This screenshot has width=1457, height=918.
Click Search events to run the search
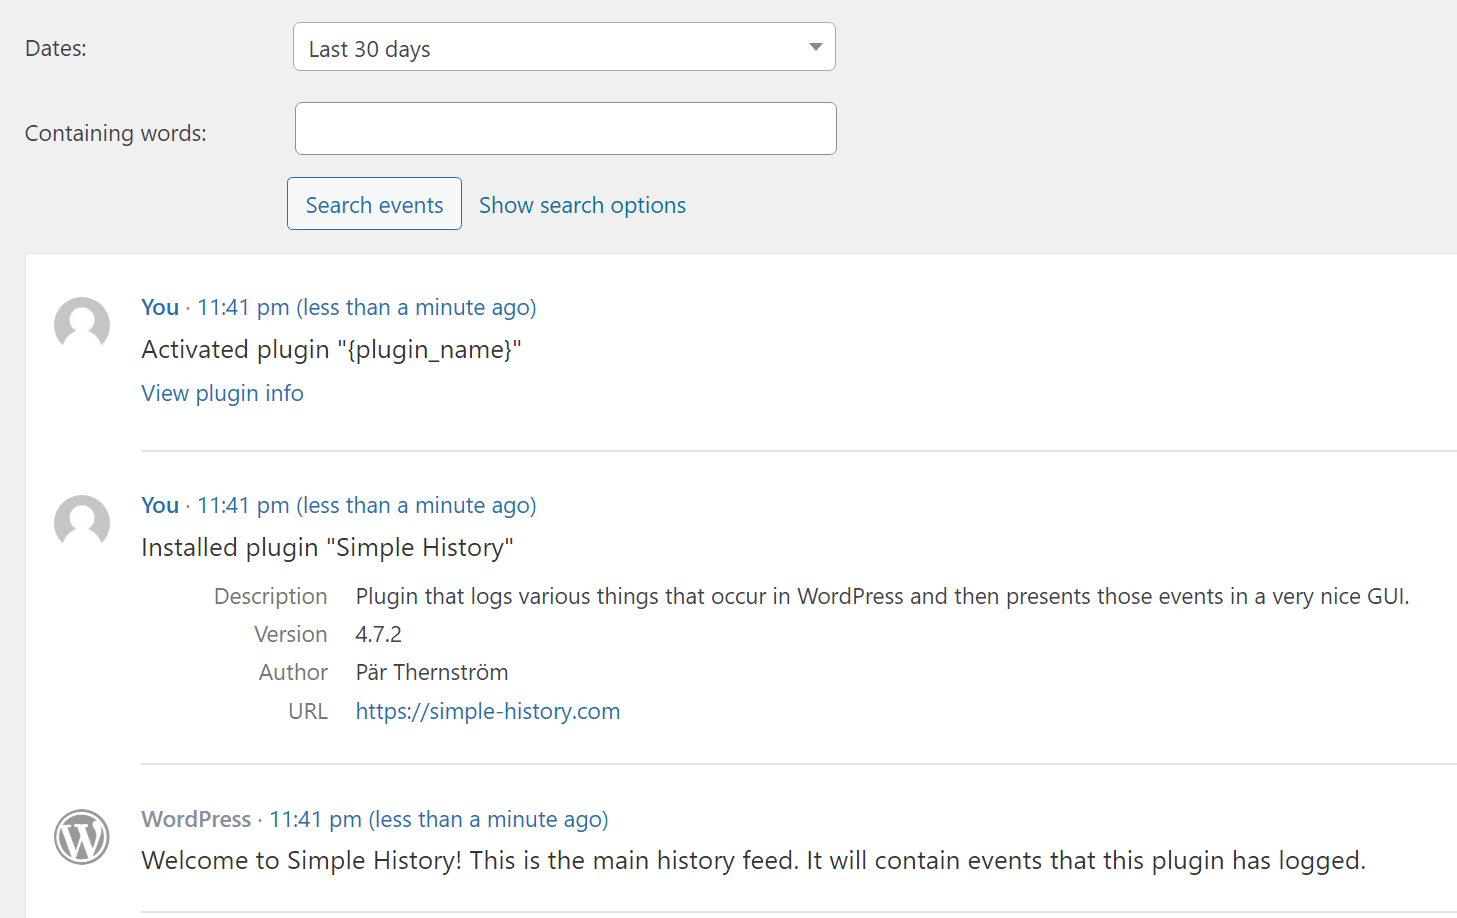pyautogui.click(x=374, y=203)
